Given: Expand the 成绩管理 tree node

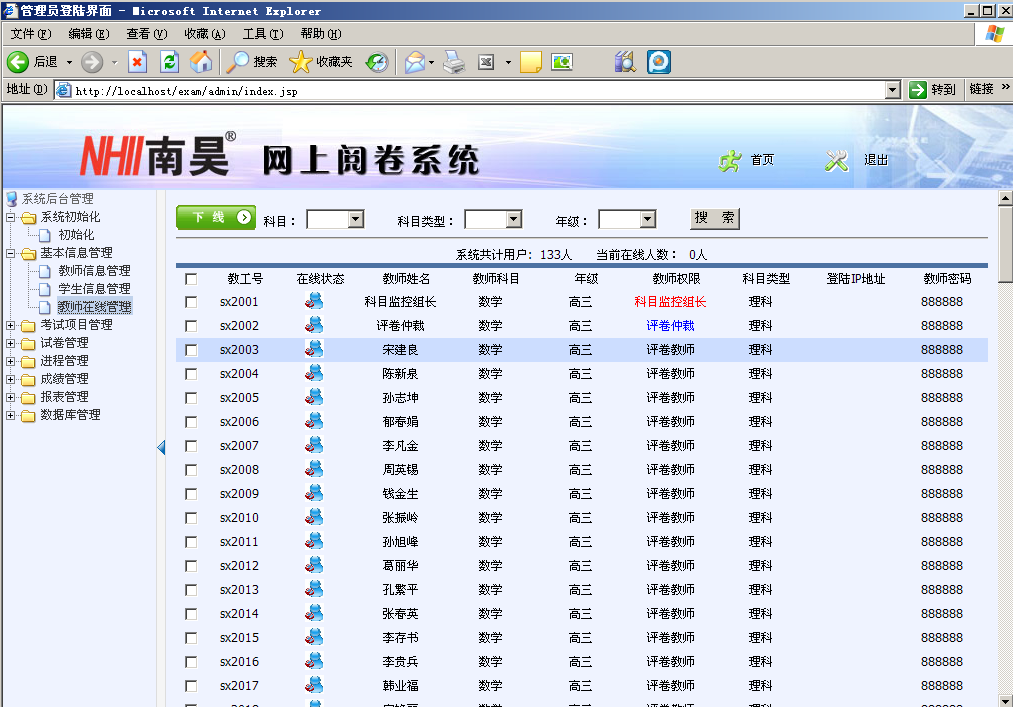Looking at the screenshot, I should click(10, 379).
